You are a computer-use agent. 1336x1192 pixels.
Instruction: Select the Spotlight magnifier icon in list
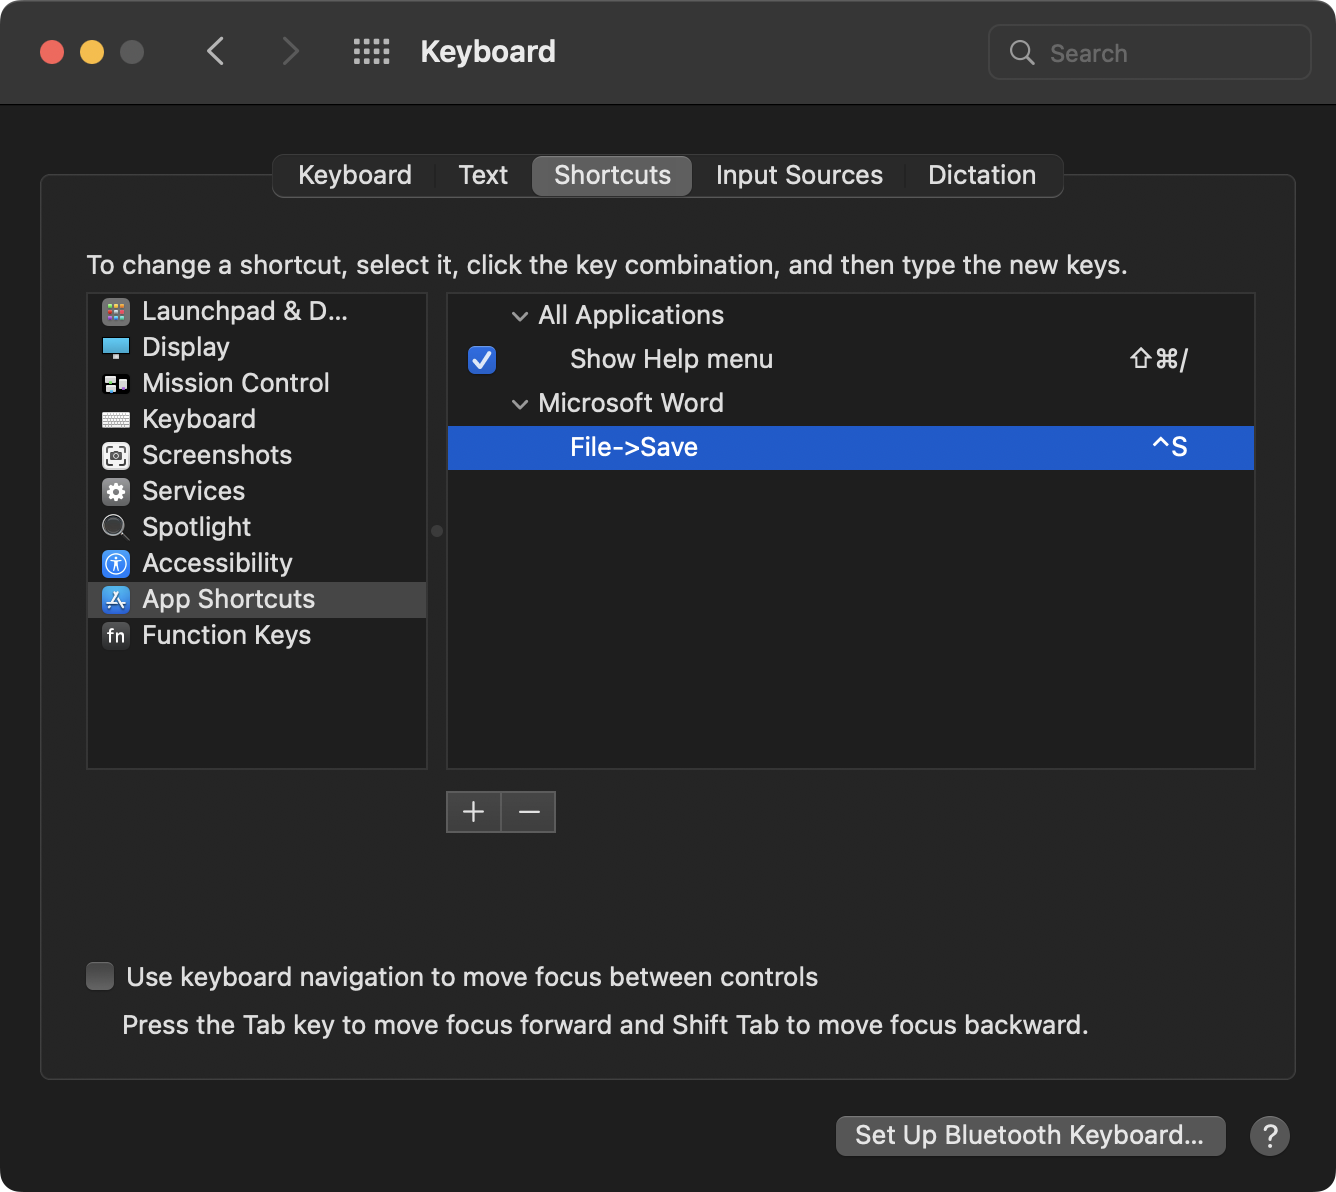coord(116,527)
